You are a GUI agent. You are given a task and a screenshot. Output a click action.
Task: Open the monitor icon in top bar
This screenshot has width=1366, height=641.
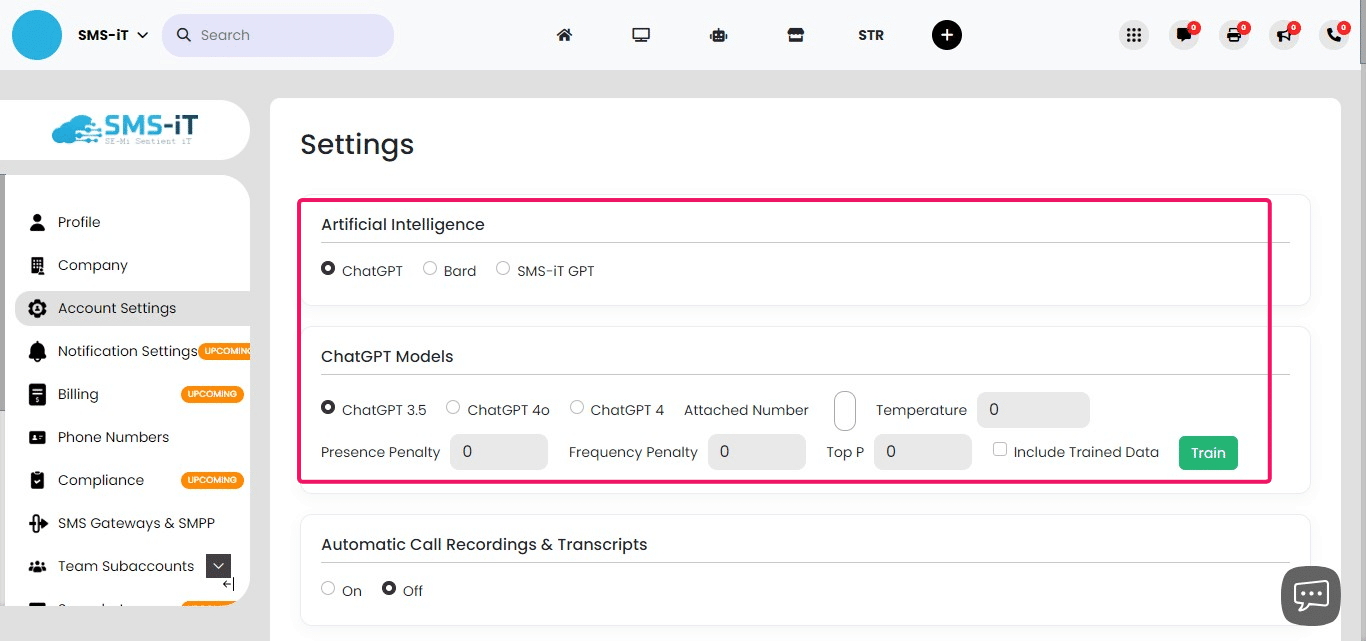click(x=641, y=35)
